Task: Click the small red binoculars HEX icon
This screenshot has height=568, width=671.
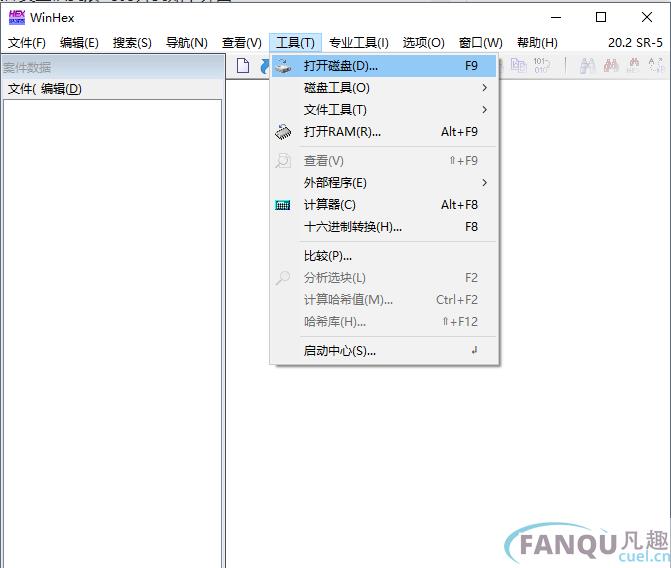Action: coord(633,65)
